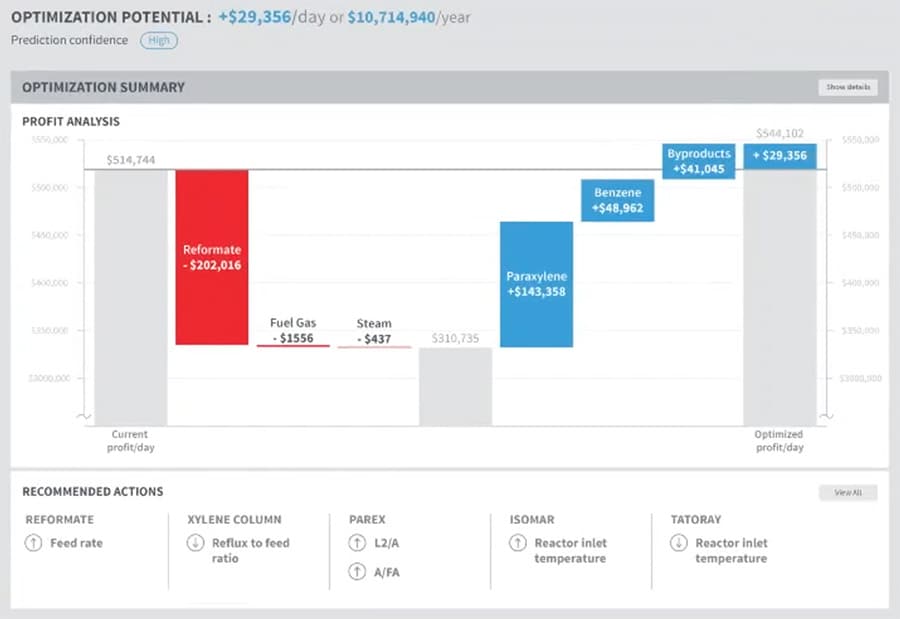Select the red Reformate bar

pyautogui.click(x=212, y=257)
